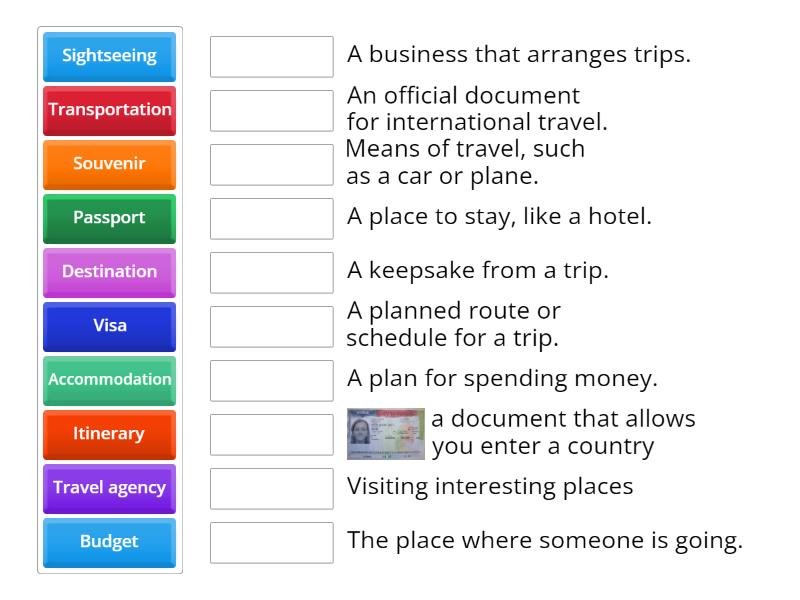Select the Destination tile
The height and width of the screenshot is (600, 800).
click(x=108, y=273)
